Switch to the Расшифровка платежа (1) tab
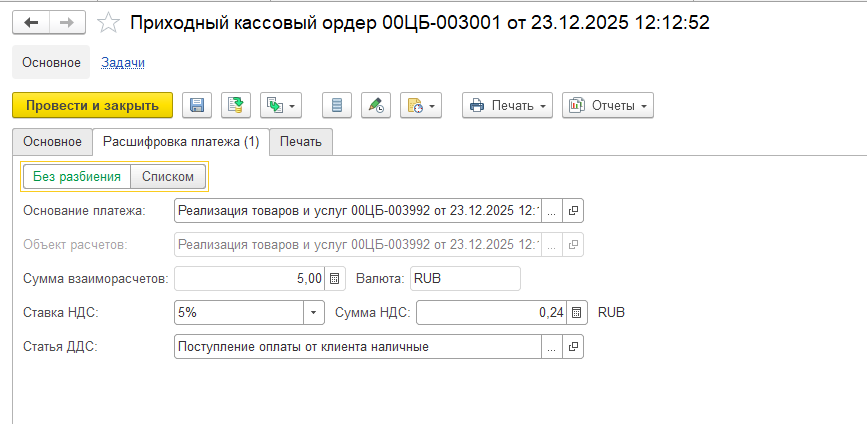Screen dimensions: 867x424 click(181, 142)
